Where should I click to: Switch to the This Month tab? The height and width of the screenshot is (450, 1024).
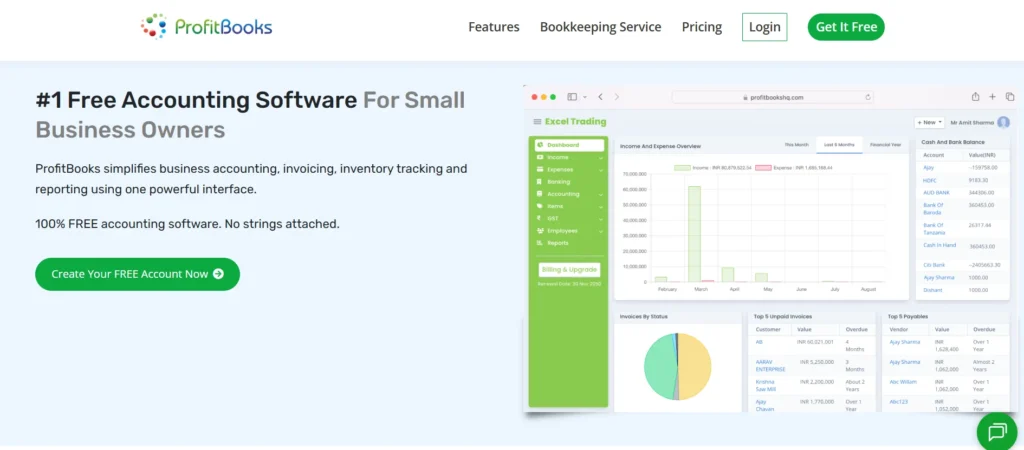[x=796, y=145]
